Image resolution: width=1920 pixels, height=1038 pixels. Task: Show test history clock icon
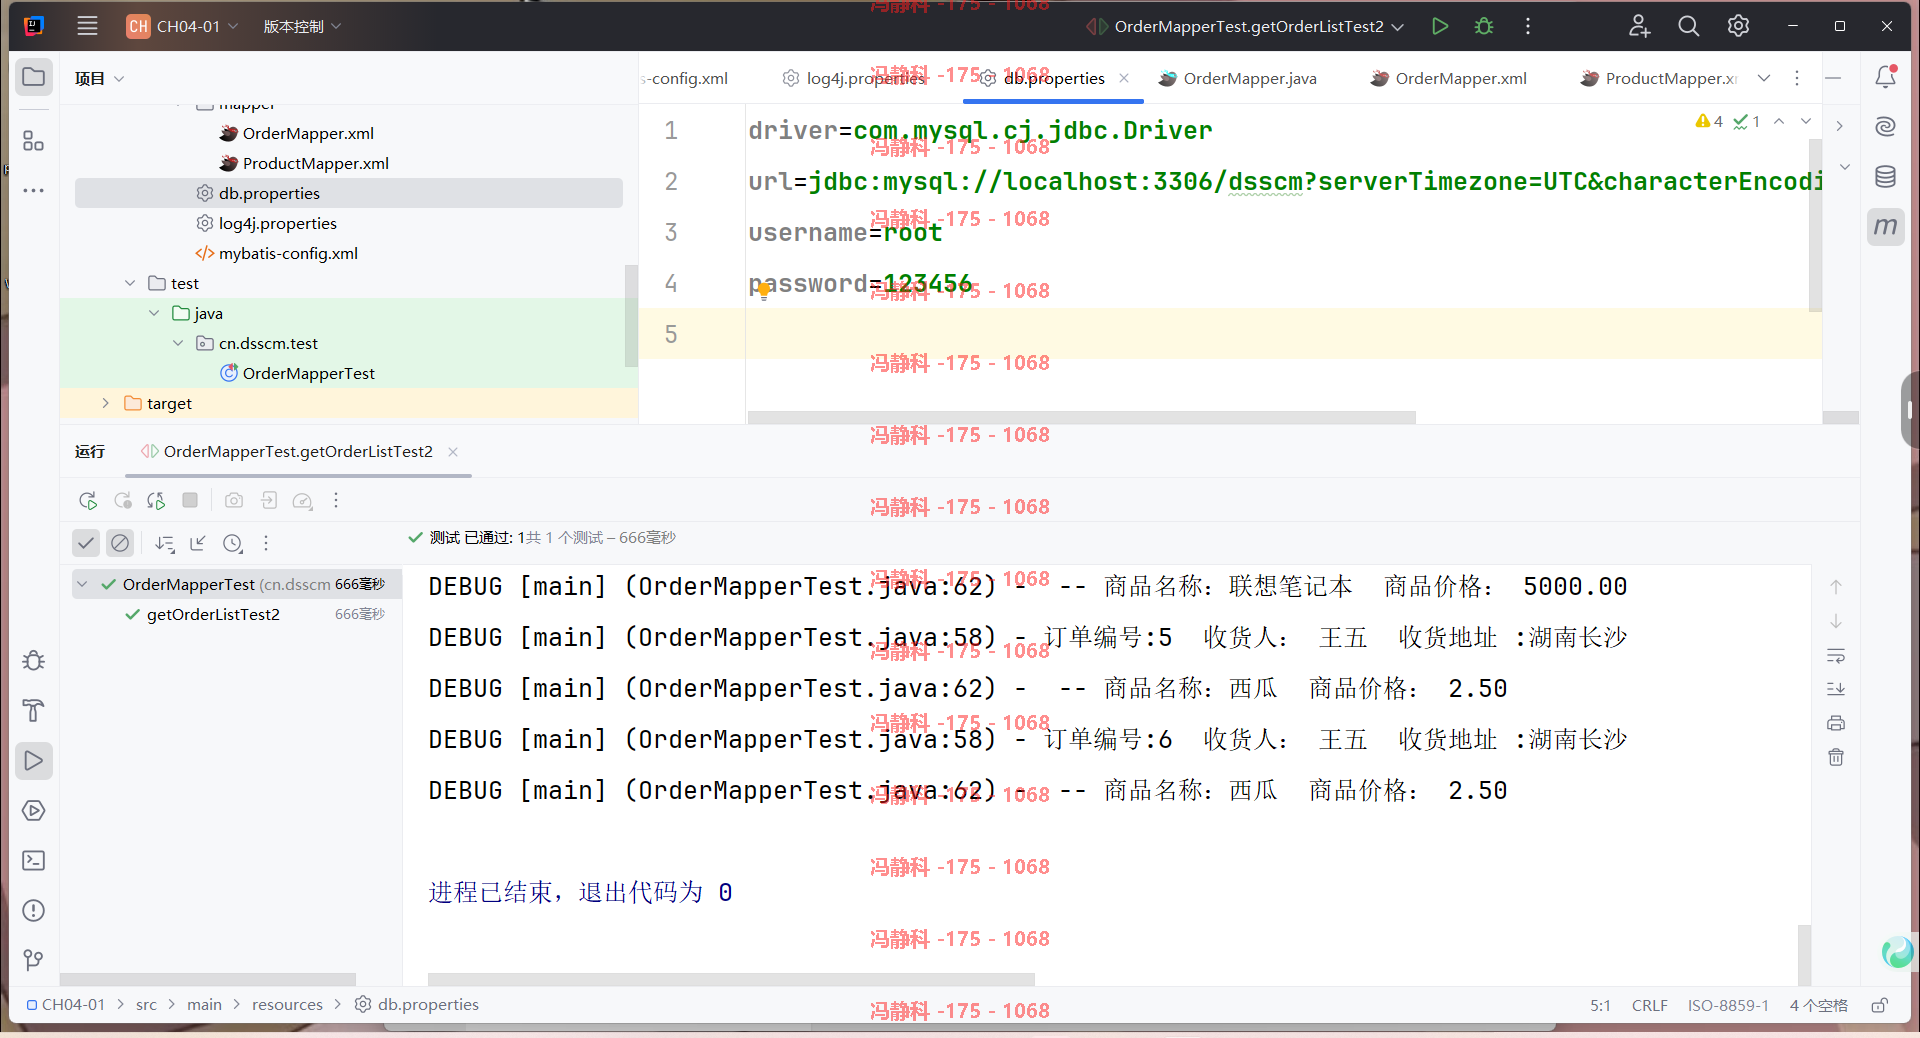click(233, 543)
